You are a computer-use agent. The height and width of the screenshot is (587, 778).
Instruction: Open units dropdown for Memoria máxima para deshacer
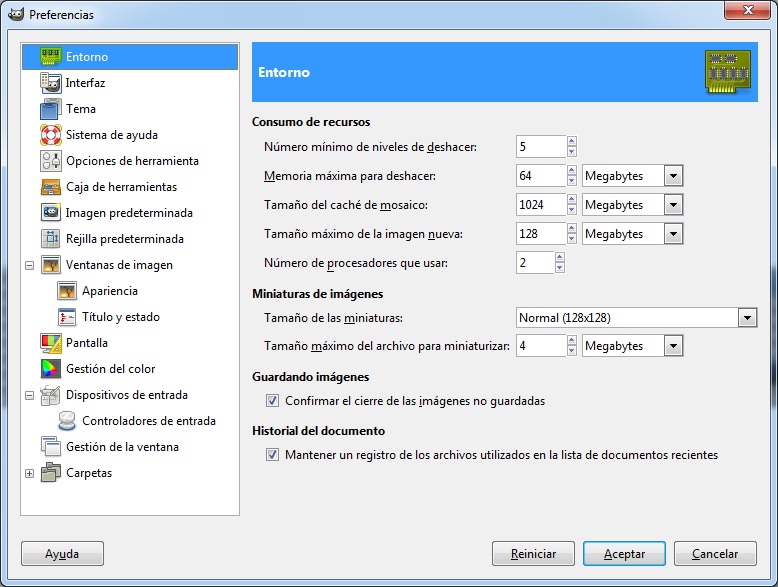(x=673, y=176)
